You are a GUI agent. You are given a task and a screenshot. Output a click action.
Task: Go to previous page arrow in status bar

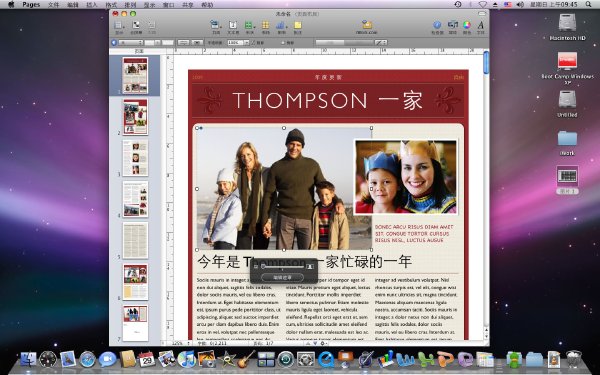pos(308,343)
